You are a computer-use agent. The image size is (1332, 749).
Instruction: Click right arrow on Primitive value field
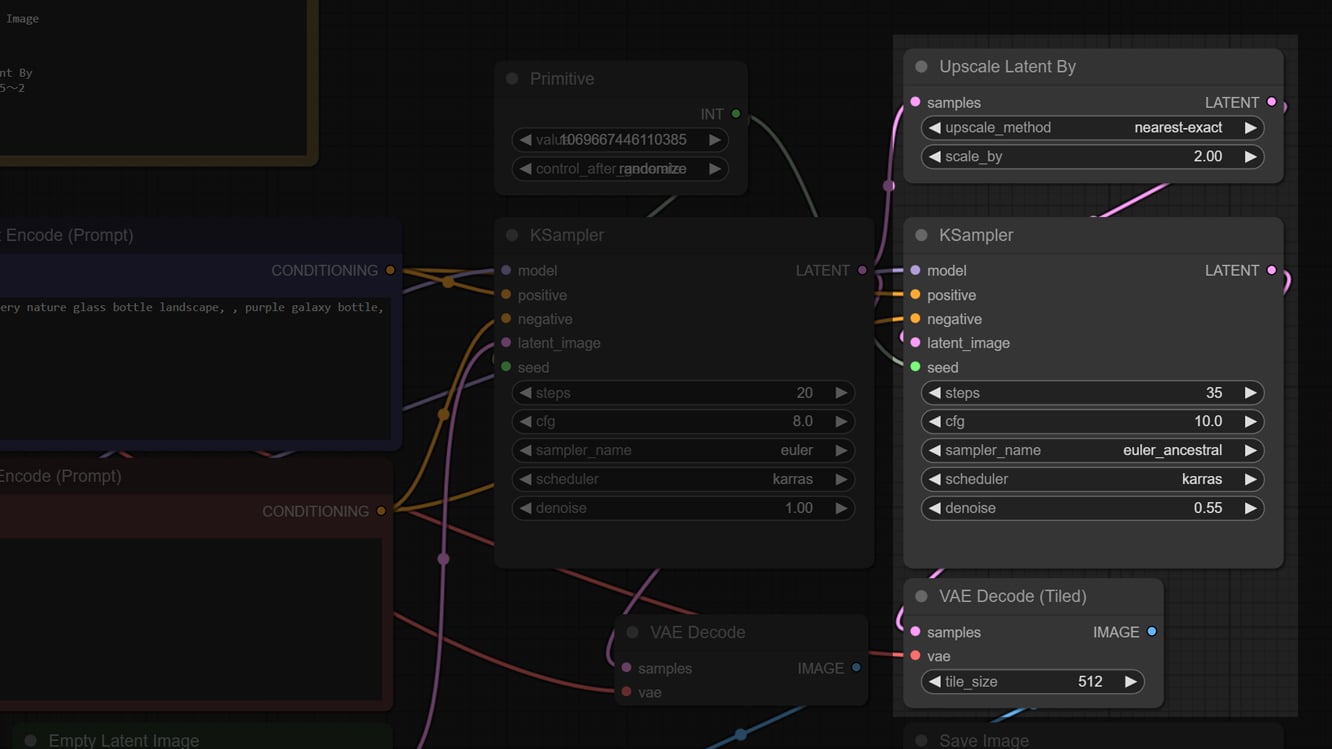pos(714,140)
